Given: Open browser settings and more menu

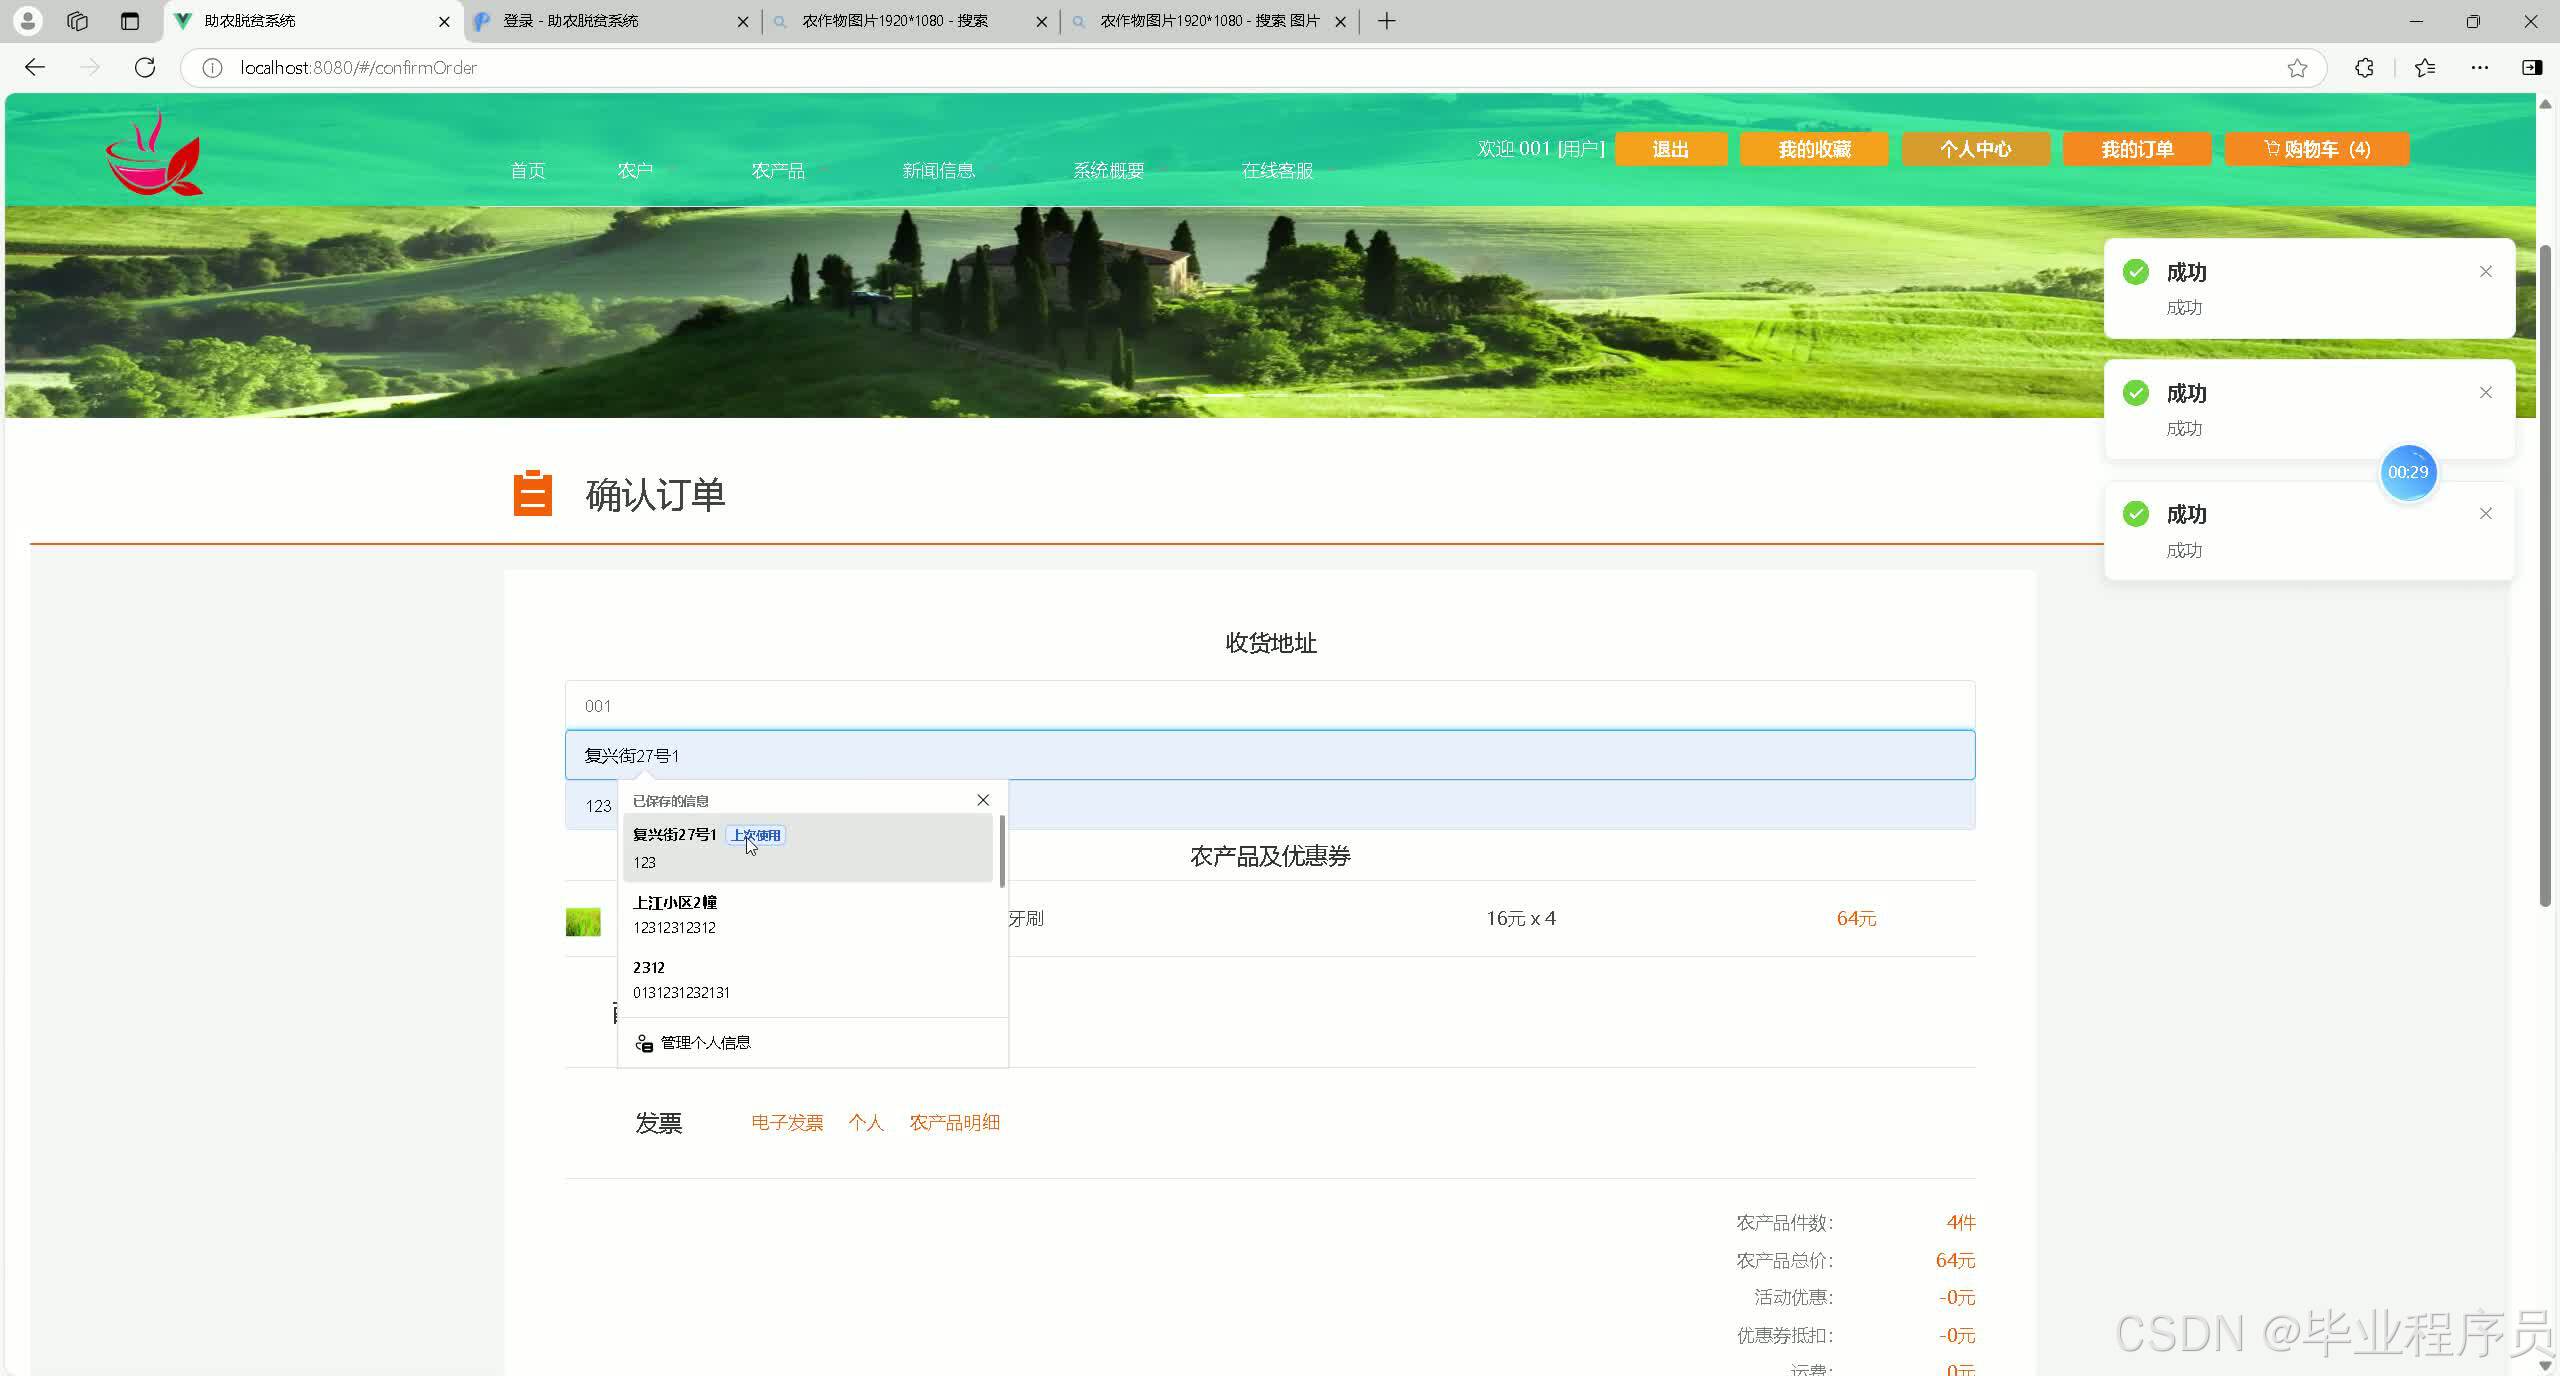Looking at the screenshot, I should click(x=2480, y=67).
